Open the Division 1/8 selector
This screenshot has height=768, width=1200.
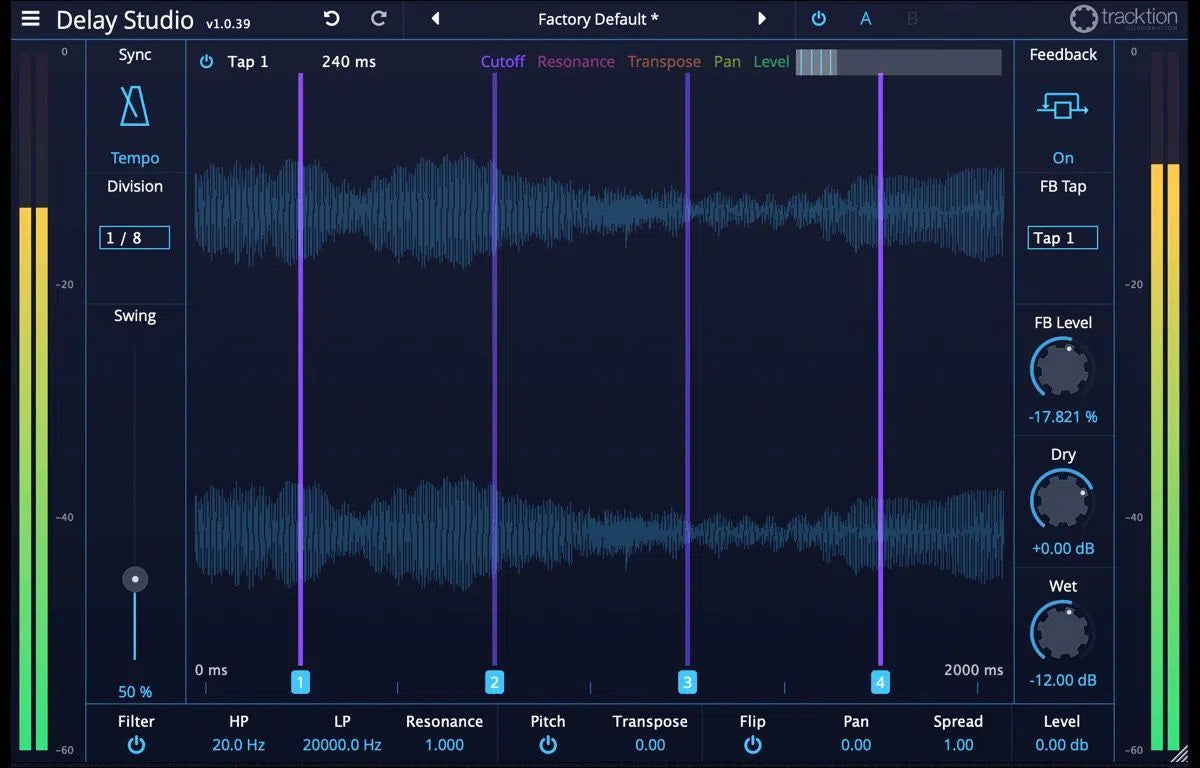point(134,237)
